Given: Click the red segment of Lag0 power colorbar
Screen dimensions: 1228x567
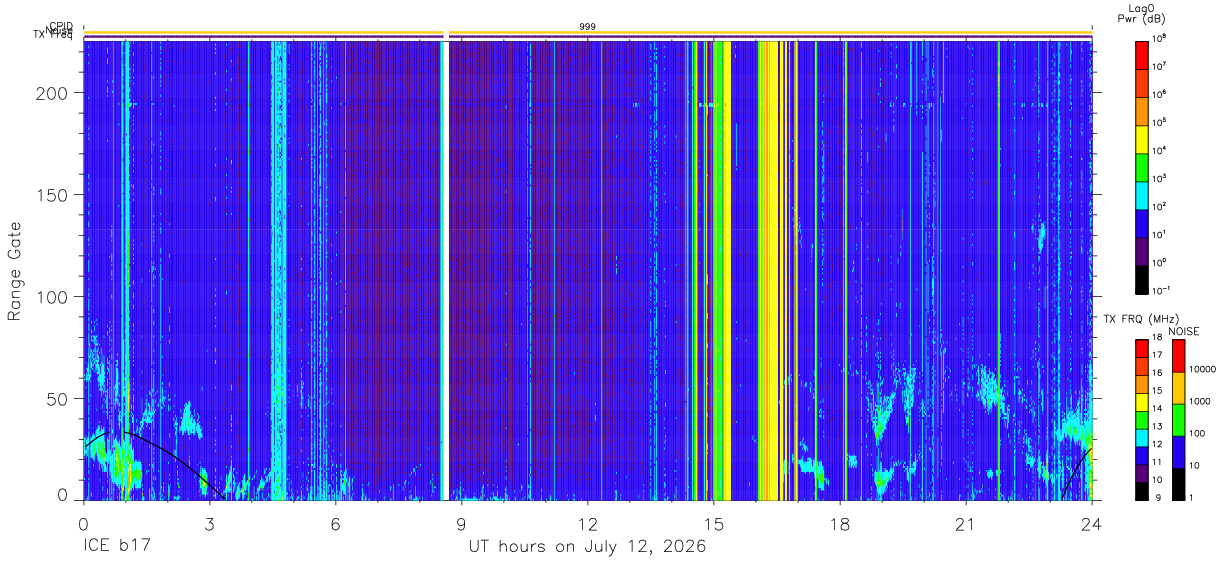Looking at the screenshot, I should click(x=1141, y=53).
